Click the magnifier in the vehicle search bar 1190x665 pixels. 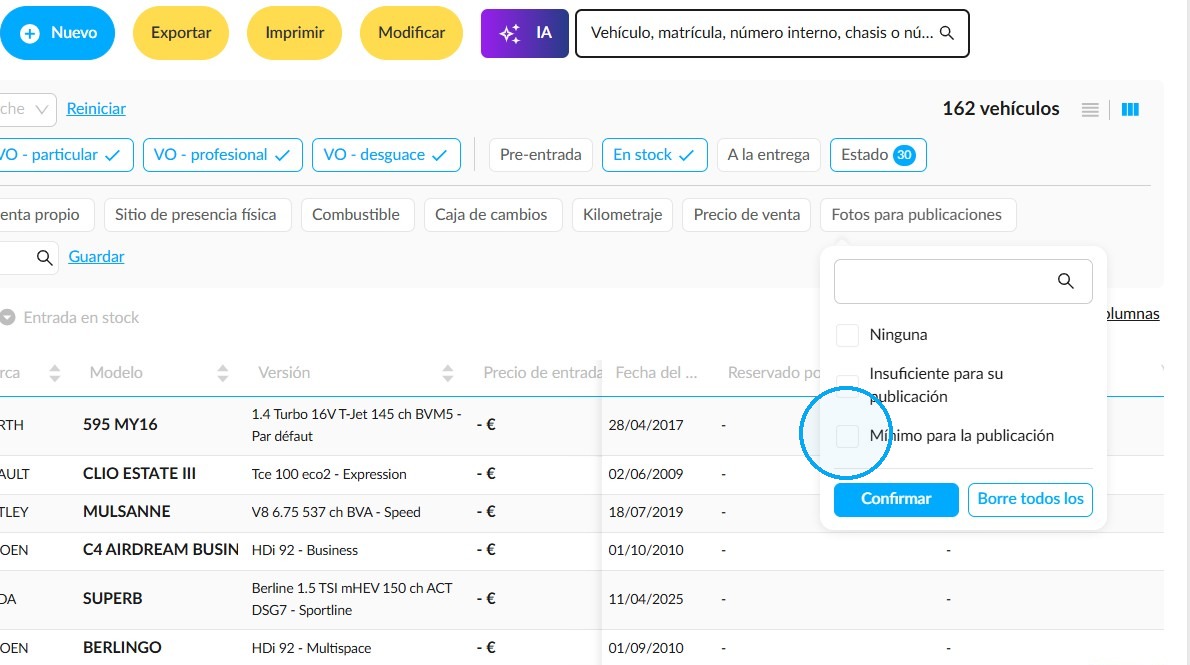946,33
